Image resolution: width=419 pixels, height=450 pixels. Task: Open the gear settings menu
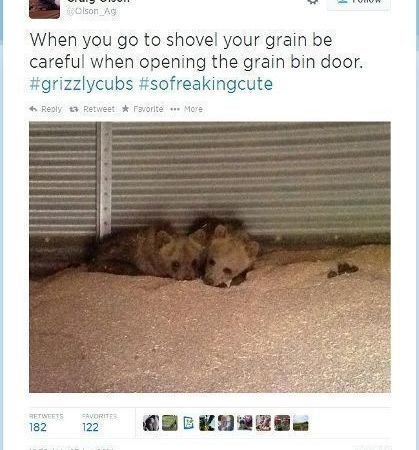(312, 2)
